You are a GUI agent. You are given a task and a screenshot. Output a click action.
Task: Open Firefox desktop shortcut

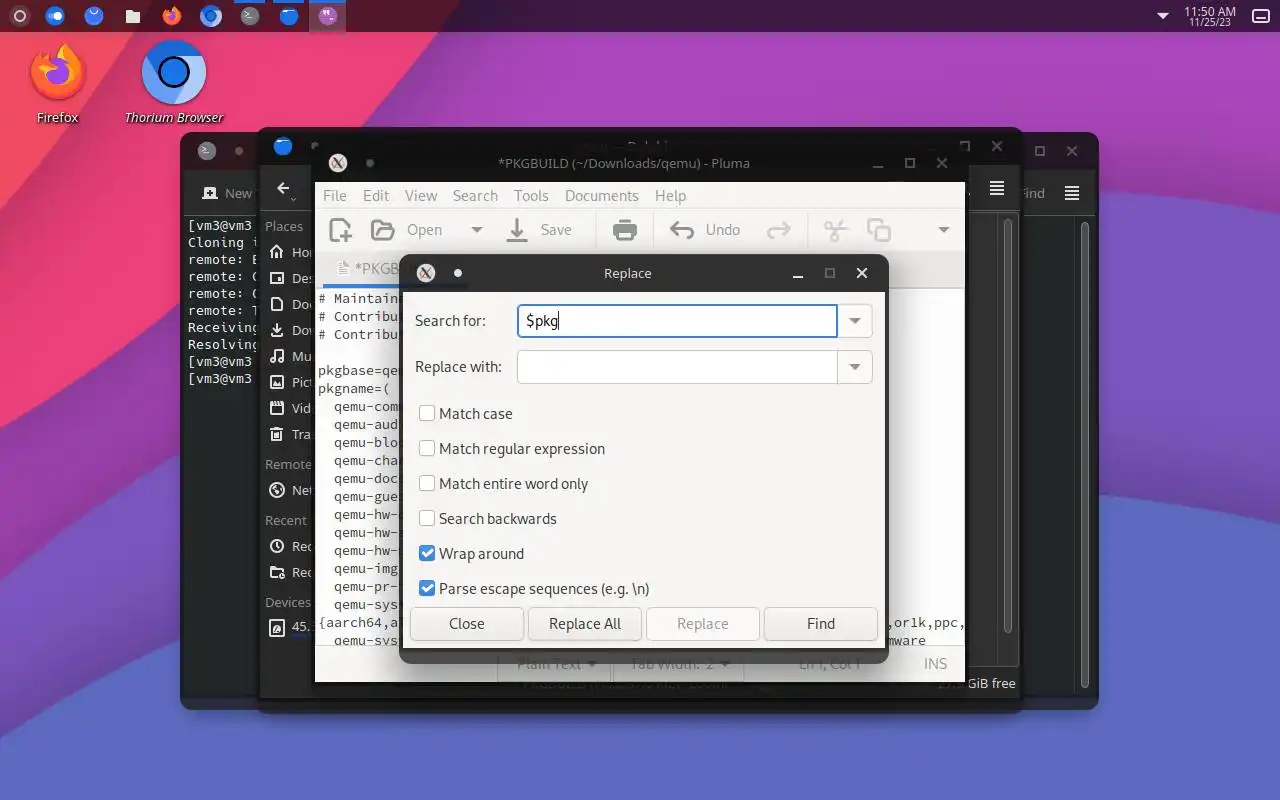pos(57,83)
